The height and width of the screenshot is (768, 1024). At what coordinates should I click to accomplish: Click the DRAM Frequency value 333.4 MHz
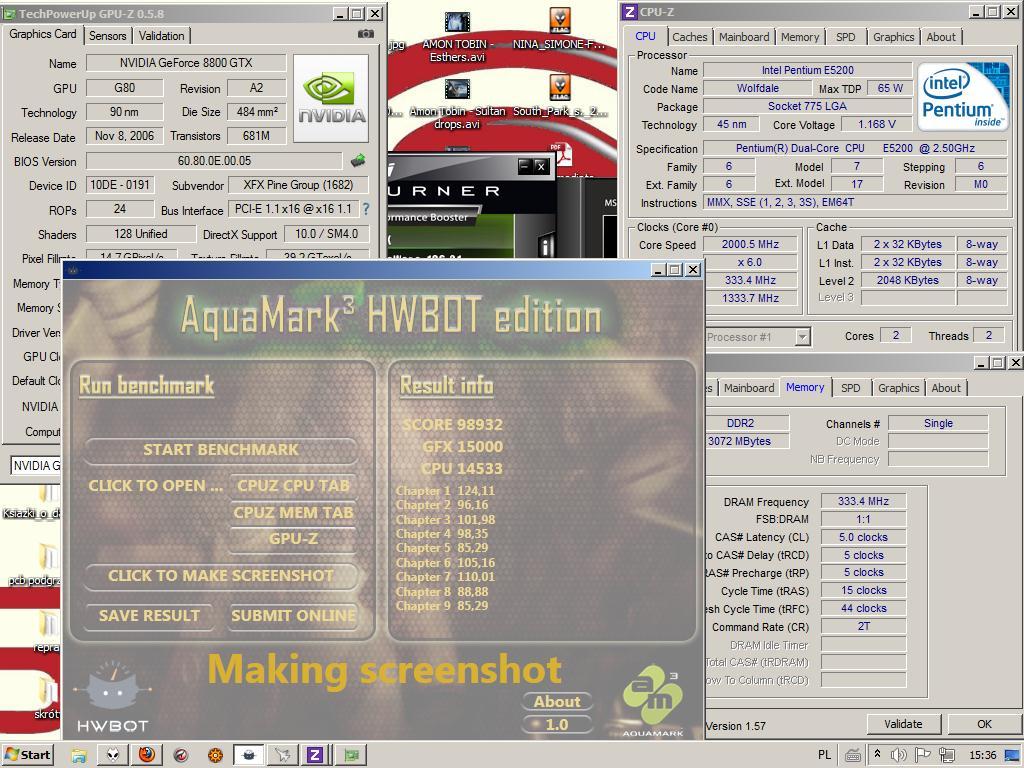pyautogui.click(x=863, y=502)
